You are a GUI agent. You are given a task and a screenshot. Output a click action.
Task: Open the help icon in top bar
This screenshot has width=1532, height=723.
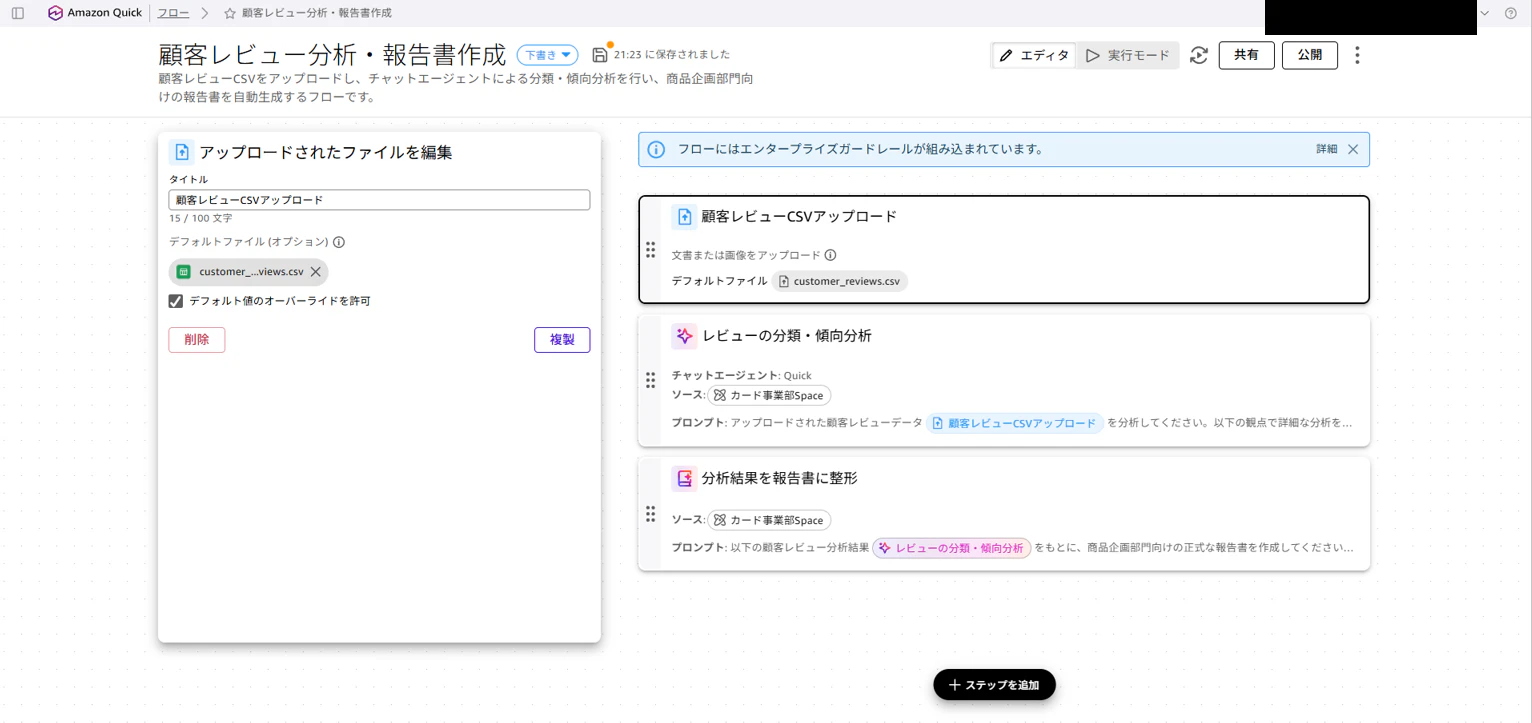[x=1511, y=13]
